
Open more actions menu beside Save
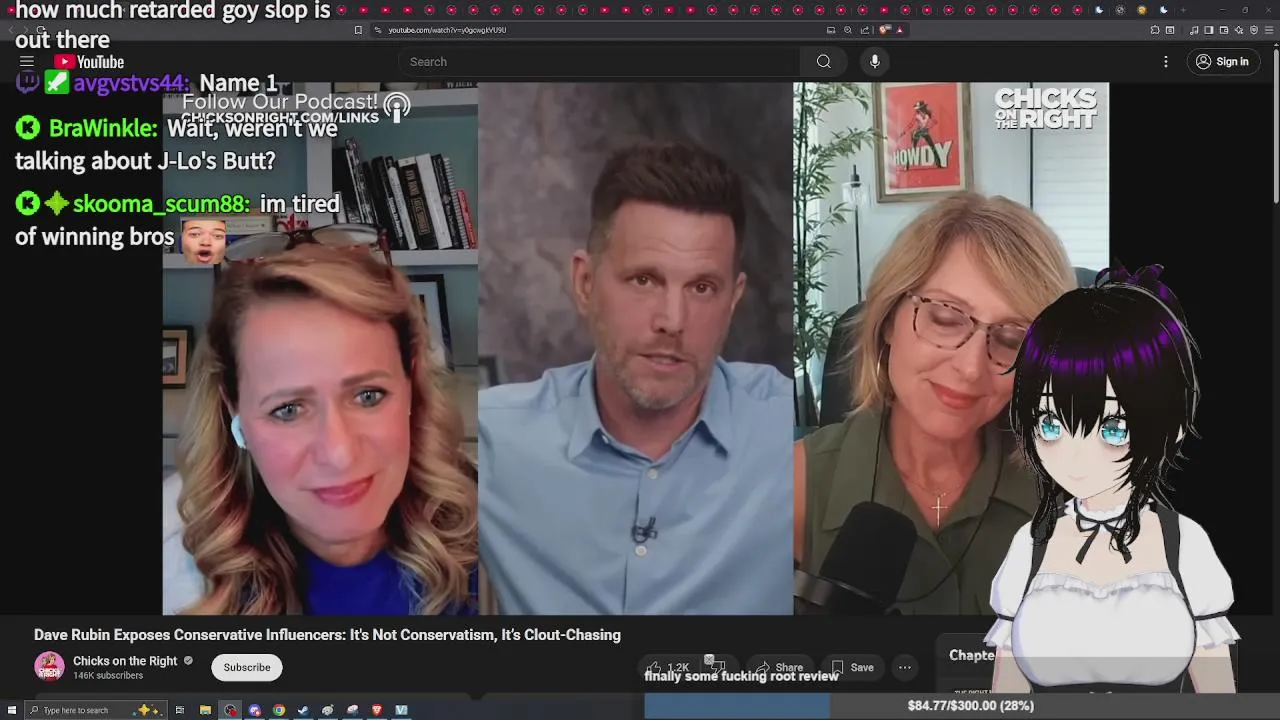(905, 667)
